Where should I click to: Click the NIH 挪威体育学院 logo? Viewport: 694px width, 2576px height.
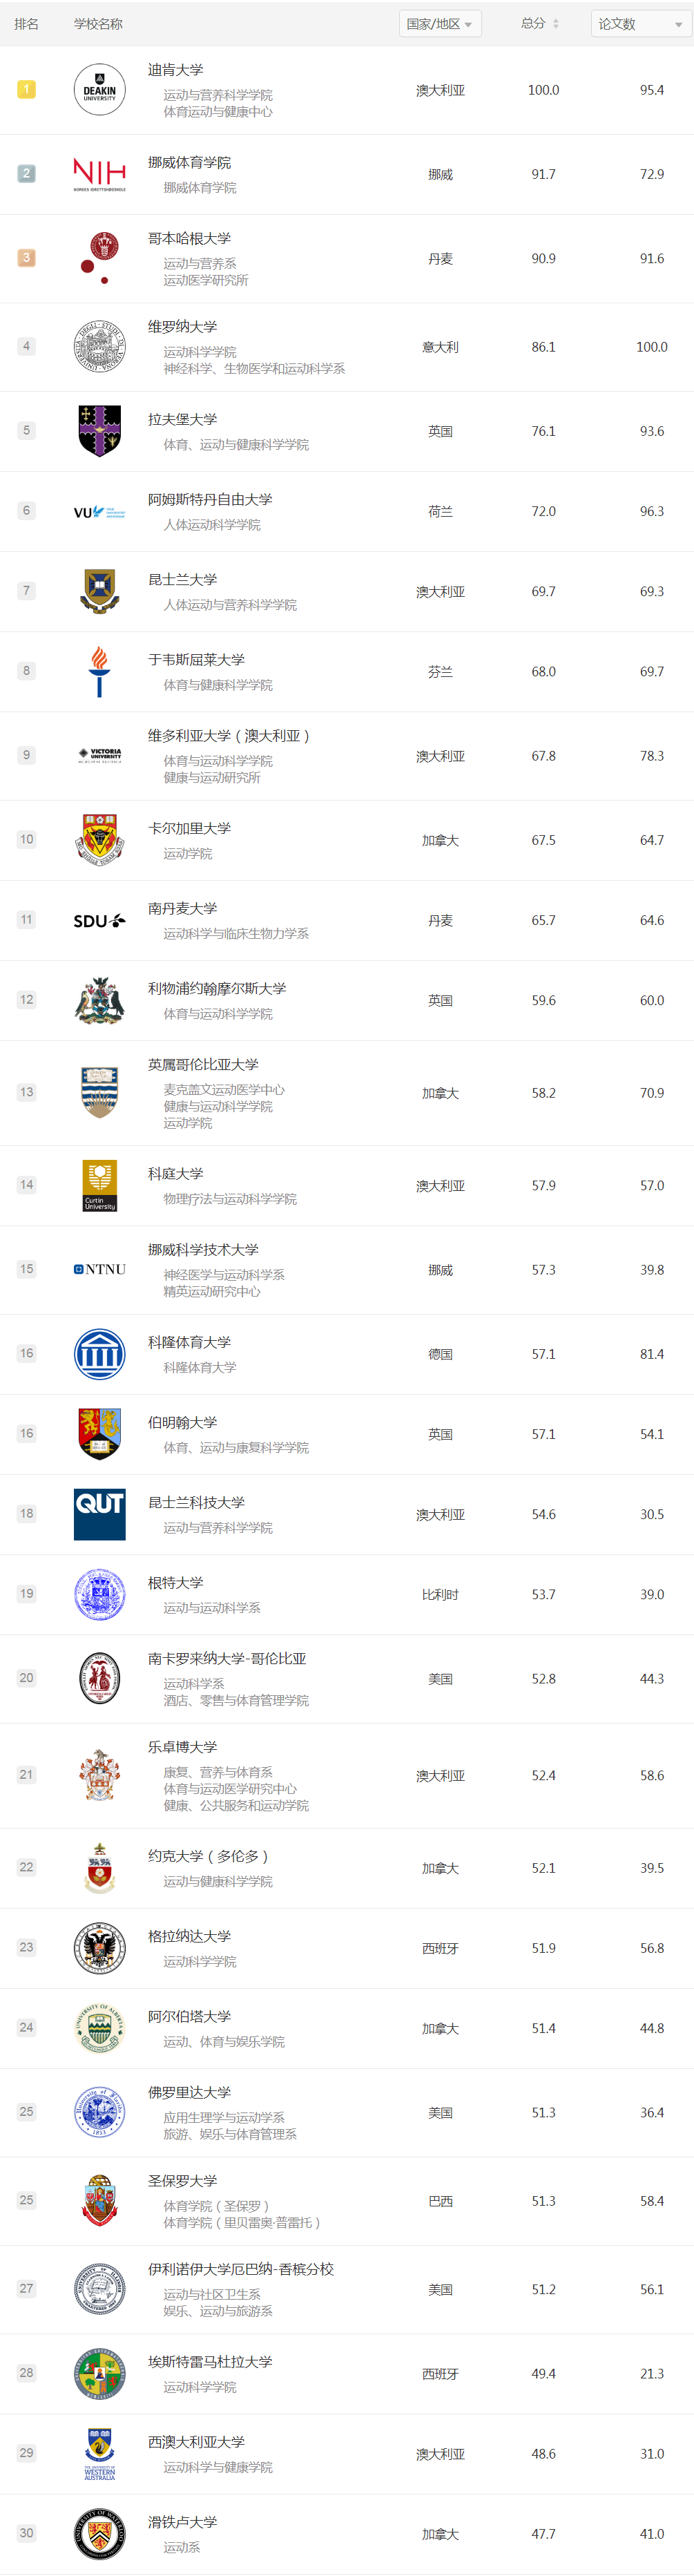tap(100, 174)
